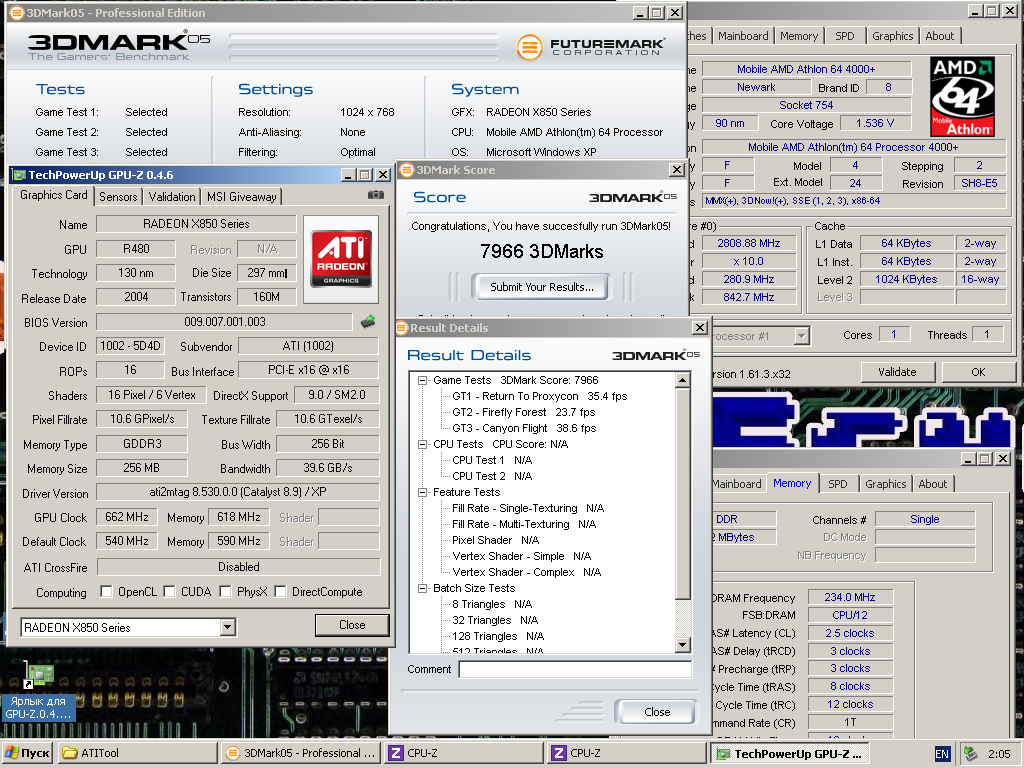Open the Processor #1 selection dropdown in CPU-Z

[x=801, y=336]
